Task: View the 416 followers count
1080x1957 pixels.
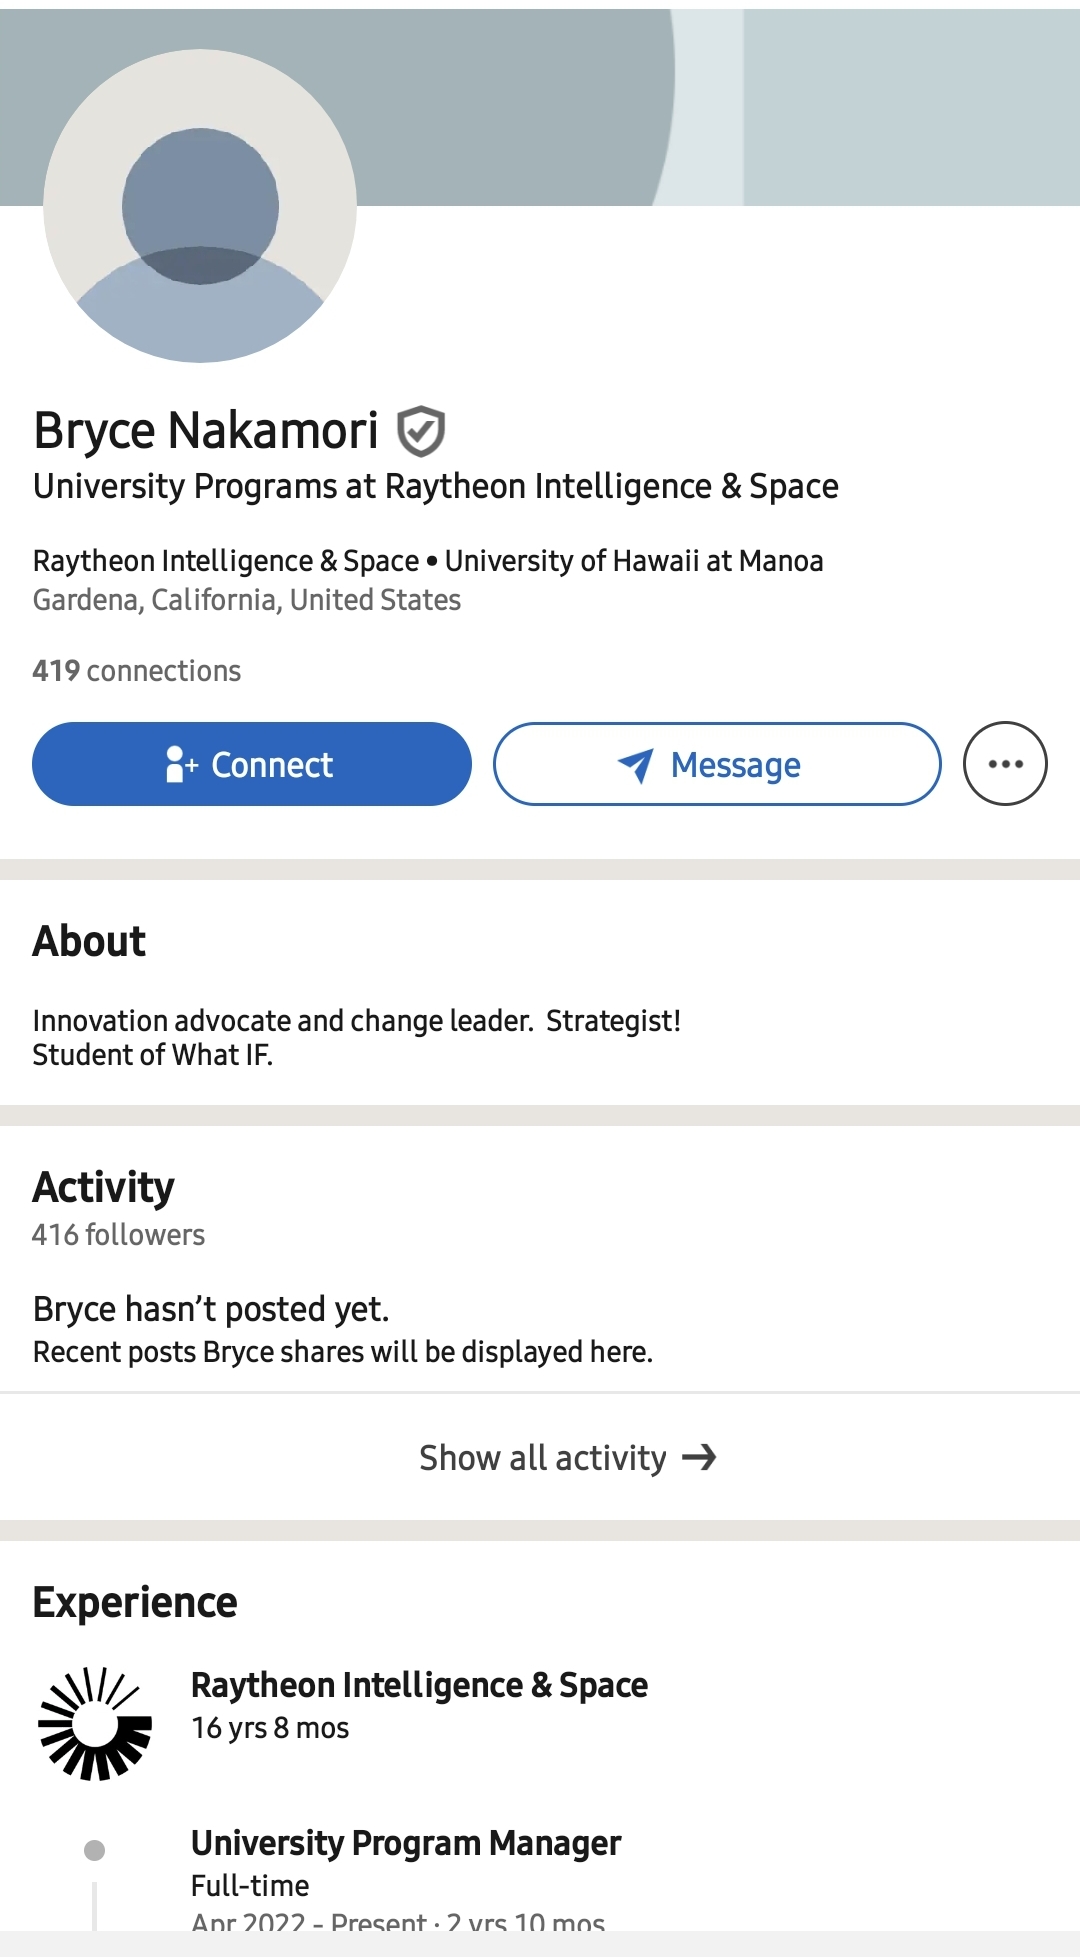Action: pyautogui.click(x=118, y=1235)
